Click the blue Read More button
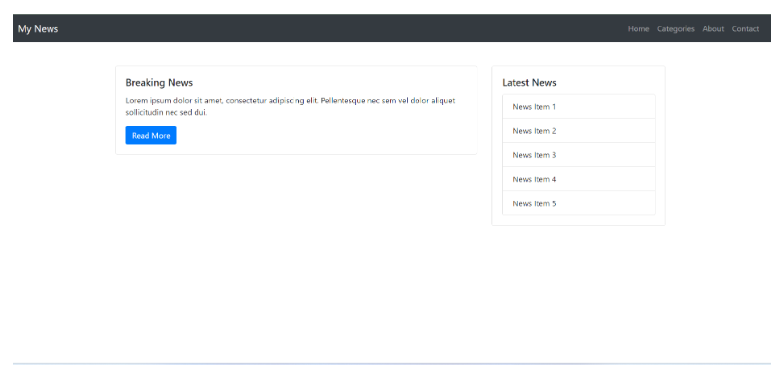The height and width of the screenshot is (376, 784). coord(151,136)
